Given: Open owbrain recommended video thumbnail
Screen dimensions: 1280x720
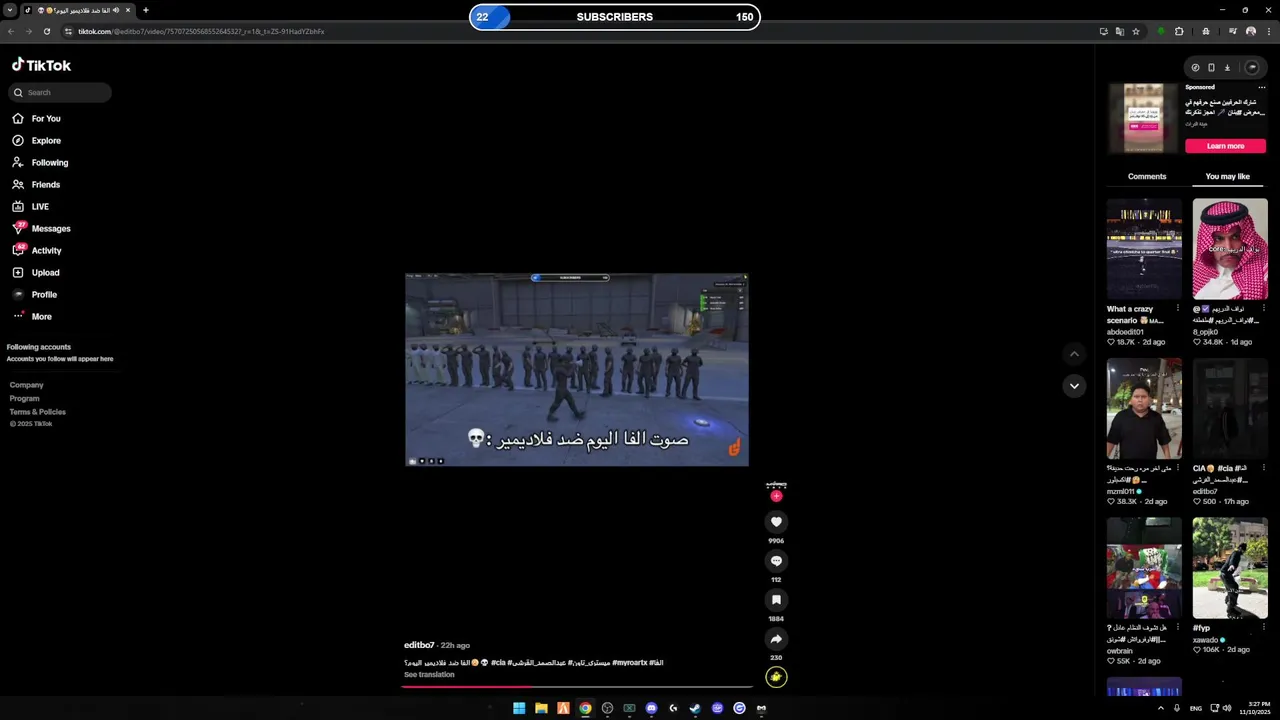Looking at the screenshot, I should tap(1144, 568).
